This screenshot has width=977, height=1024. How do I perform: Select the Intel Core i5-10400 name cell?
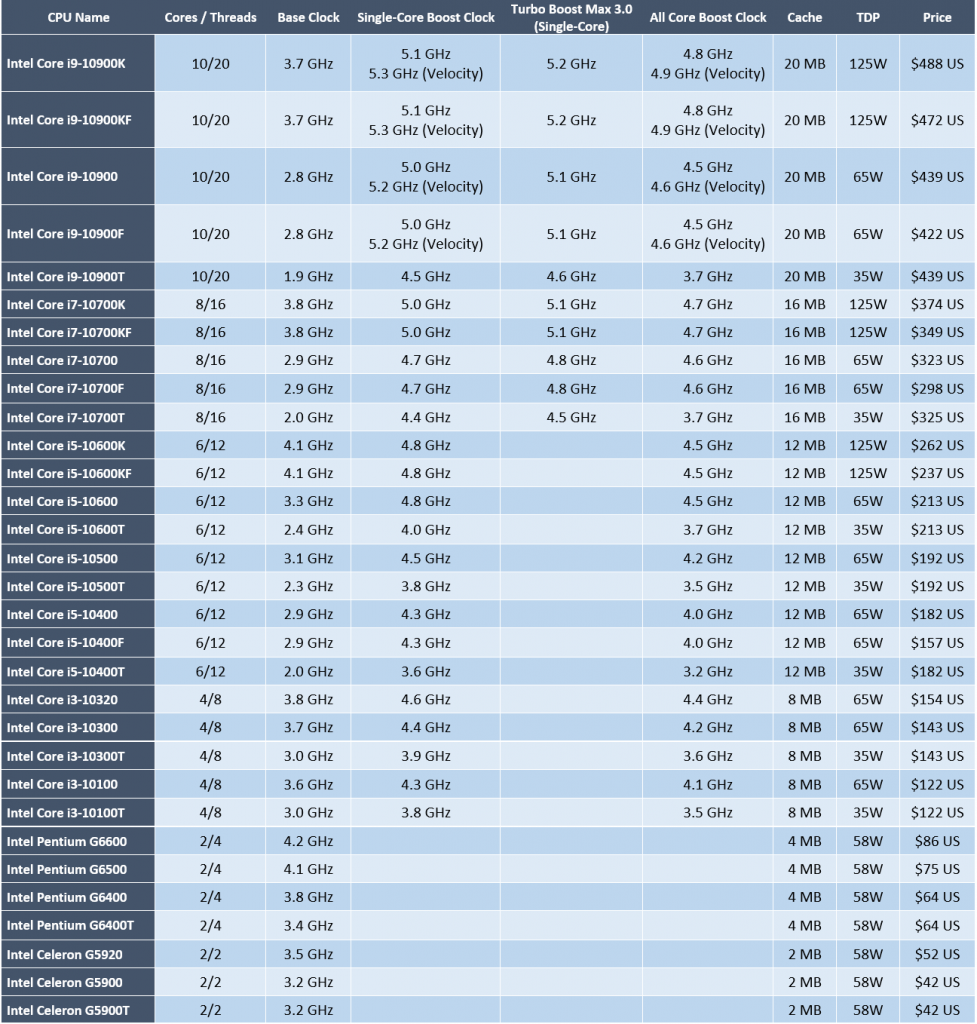(78, 615)
